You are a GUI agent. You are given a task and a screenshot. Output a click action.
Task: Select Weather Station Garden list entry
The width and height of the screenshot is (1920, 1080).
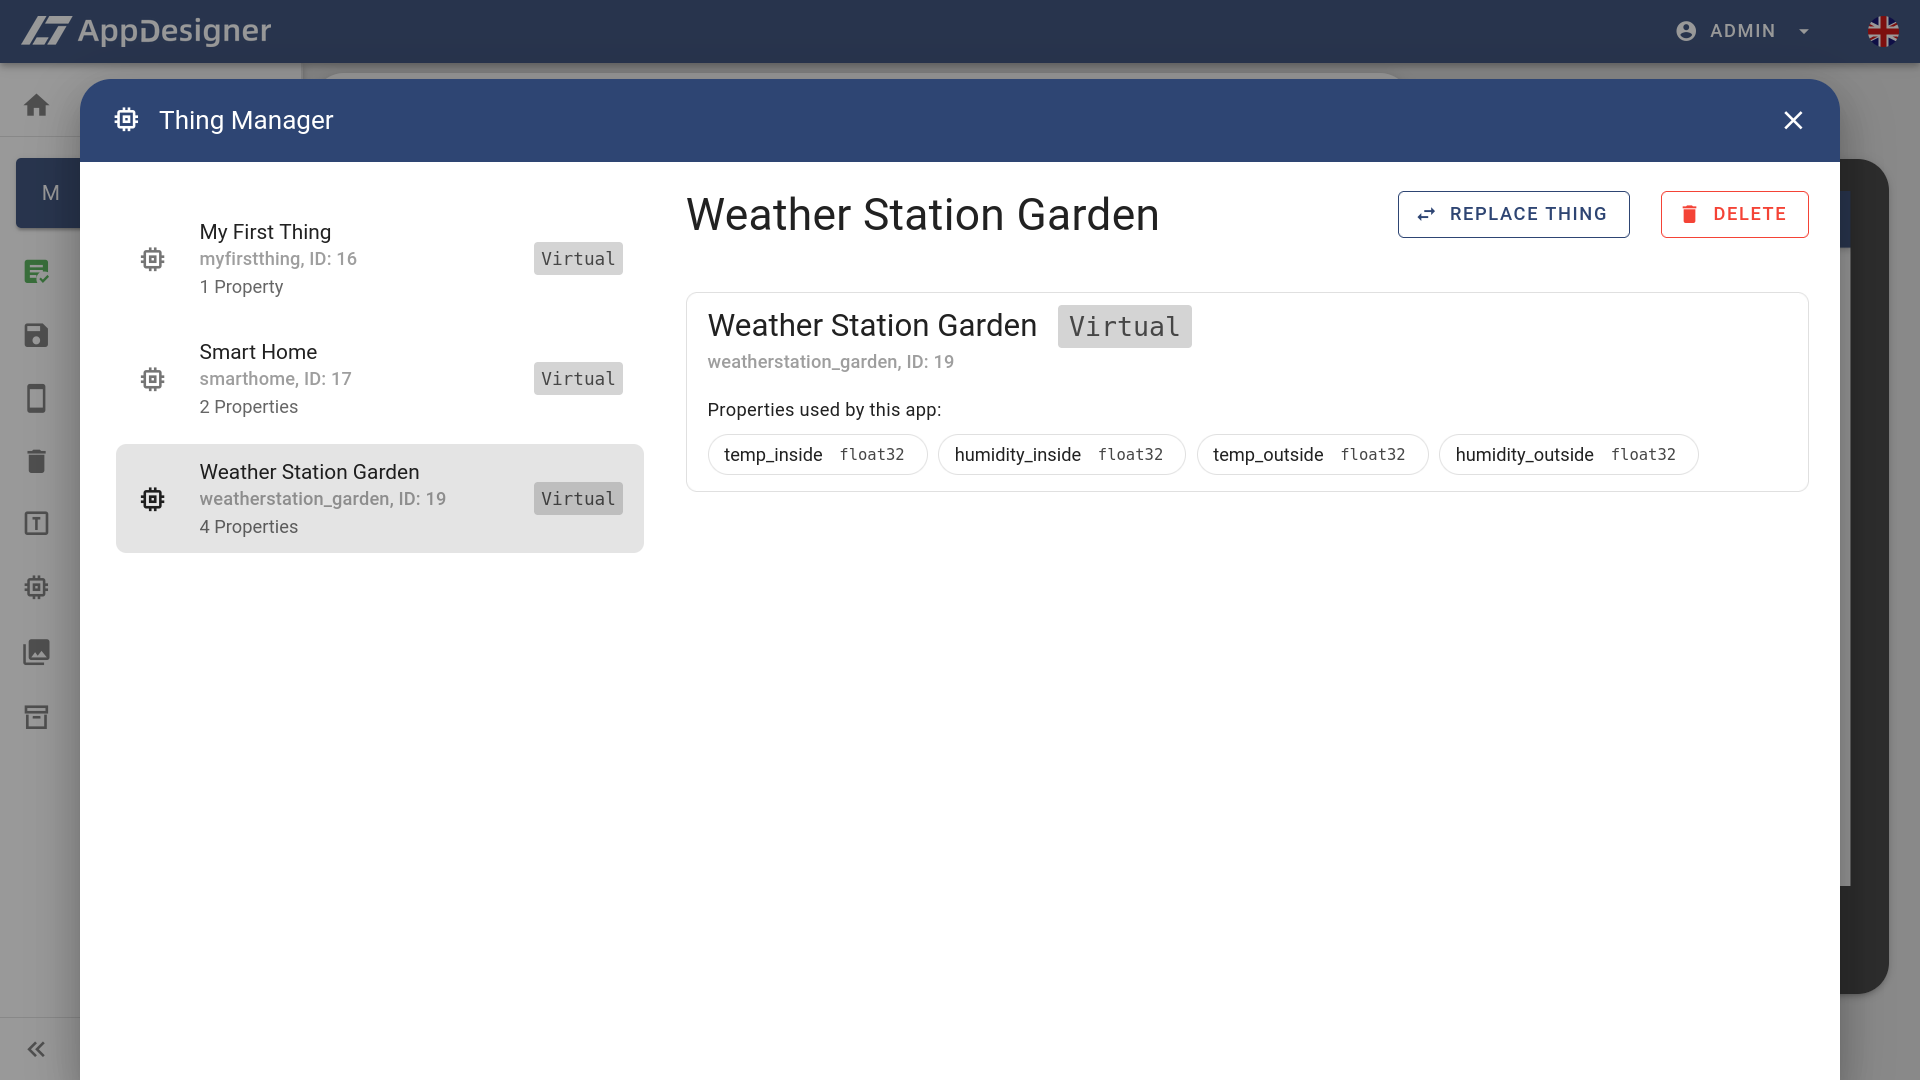point(380,498)
